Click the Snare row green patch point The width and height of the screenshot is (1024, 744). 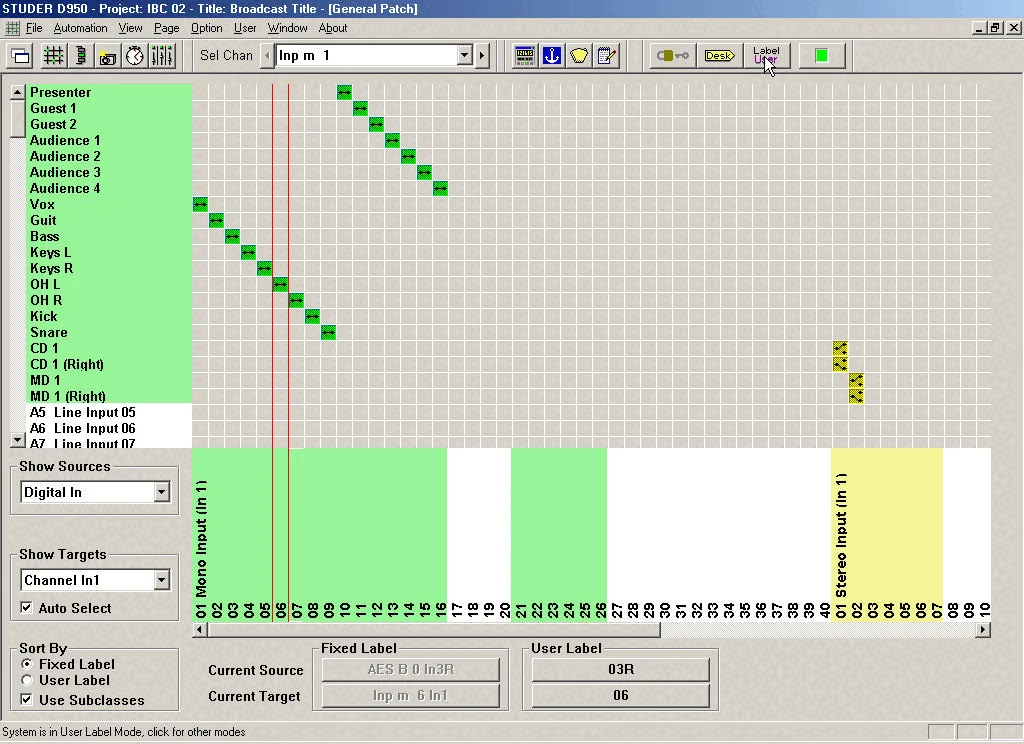click(x=328, y=332)
